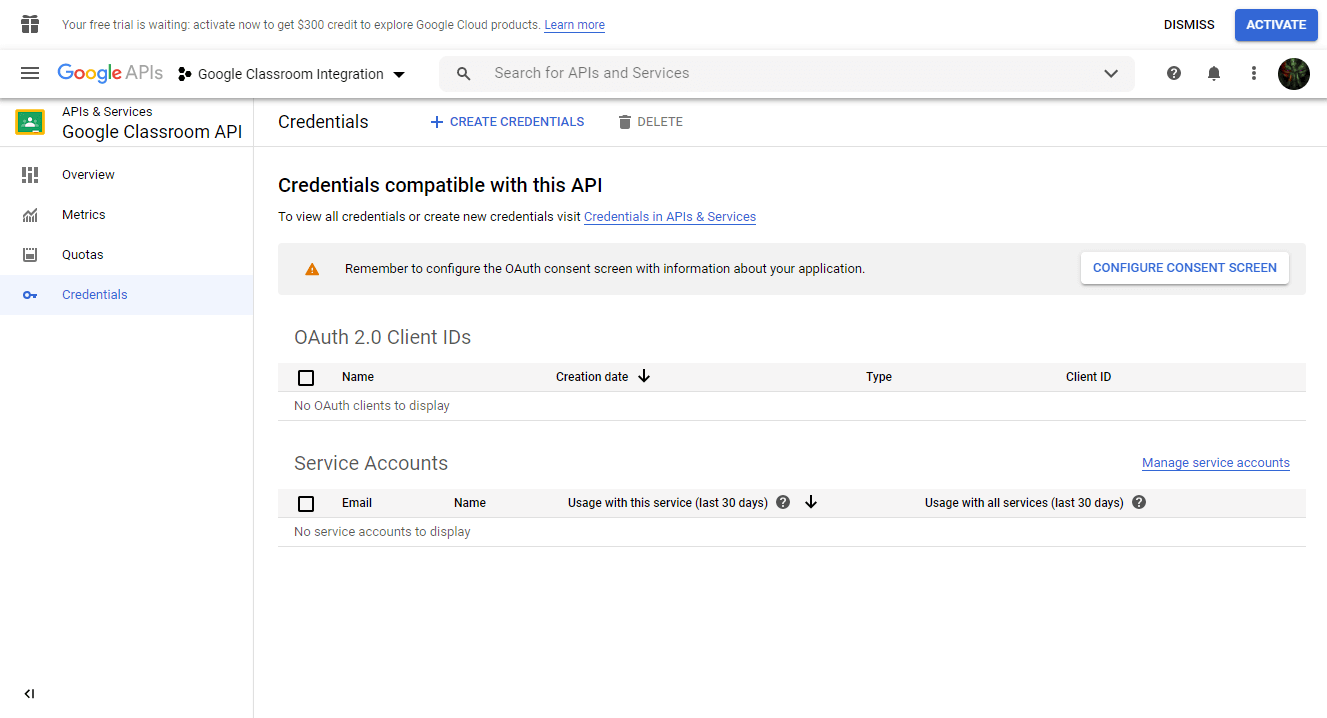Click the Google Classroom API logo icon
Viewport: 1327px width, 718px height.
coord(30,122)
